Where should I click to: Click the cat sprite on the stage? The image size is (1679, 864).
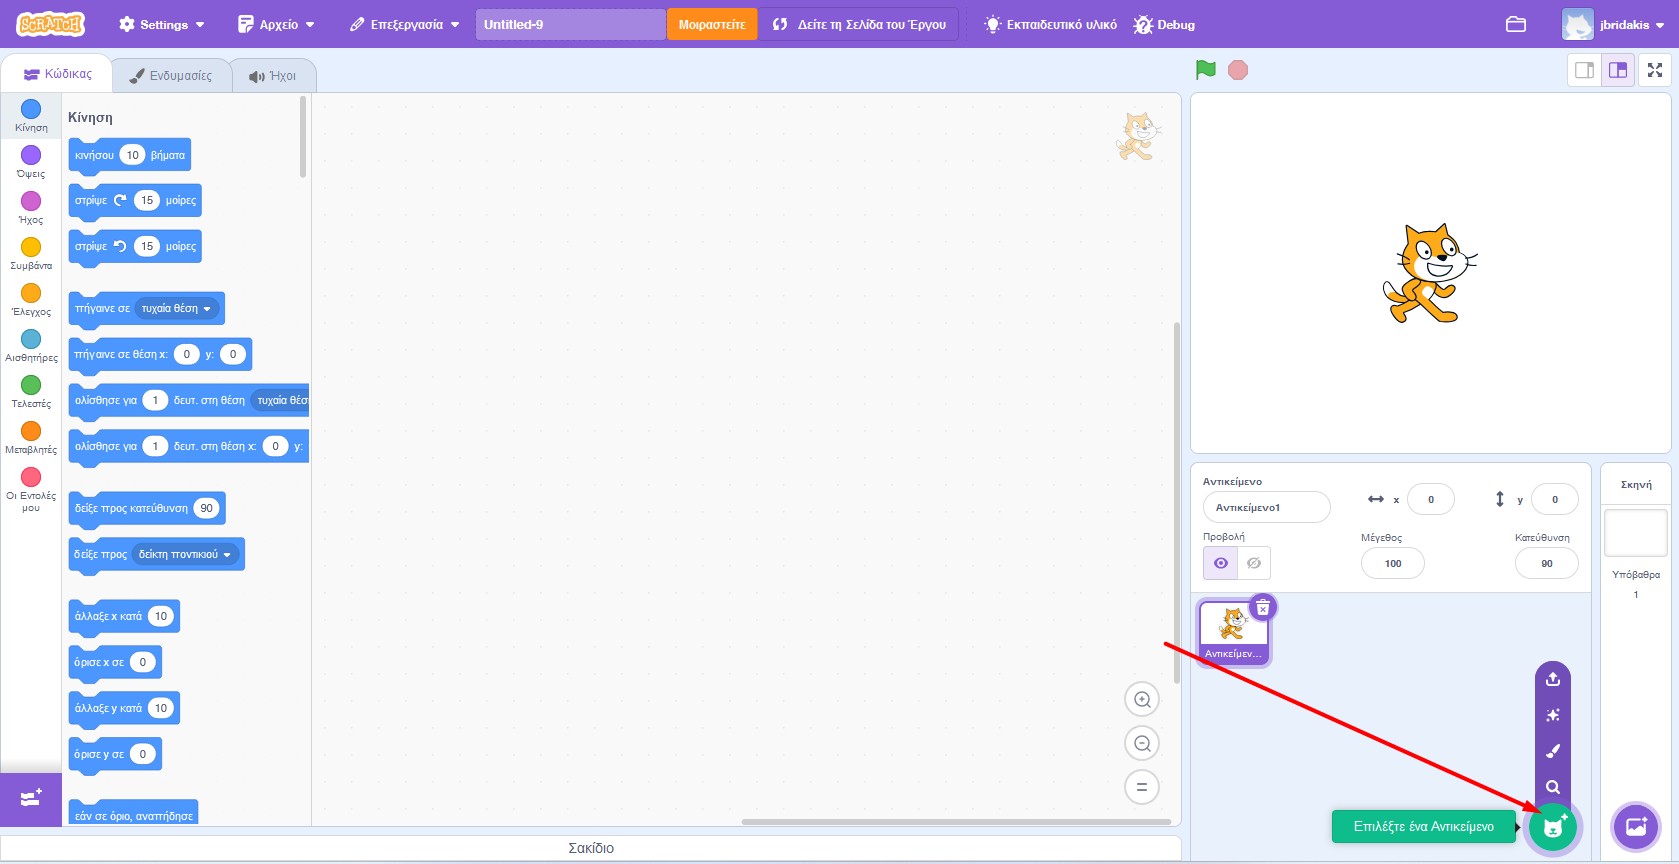click(1429, 273)
